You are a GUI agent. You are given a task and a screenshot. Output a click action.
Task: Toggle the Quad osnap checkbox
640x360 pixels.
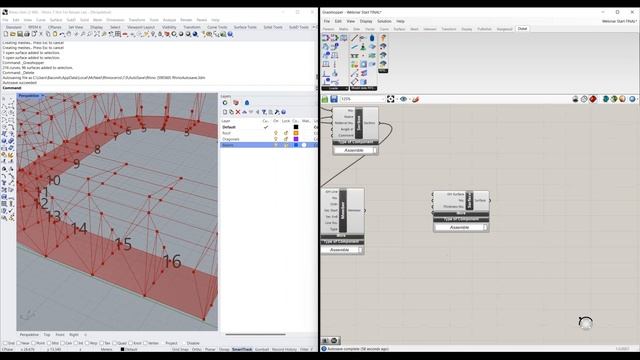[x=114, y=343]
